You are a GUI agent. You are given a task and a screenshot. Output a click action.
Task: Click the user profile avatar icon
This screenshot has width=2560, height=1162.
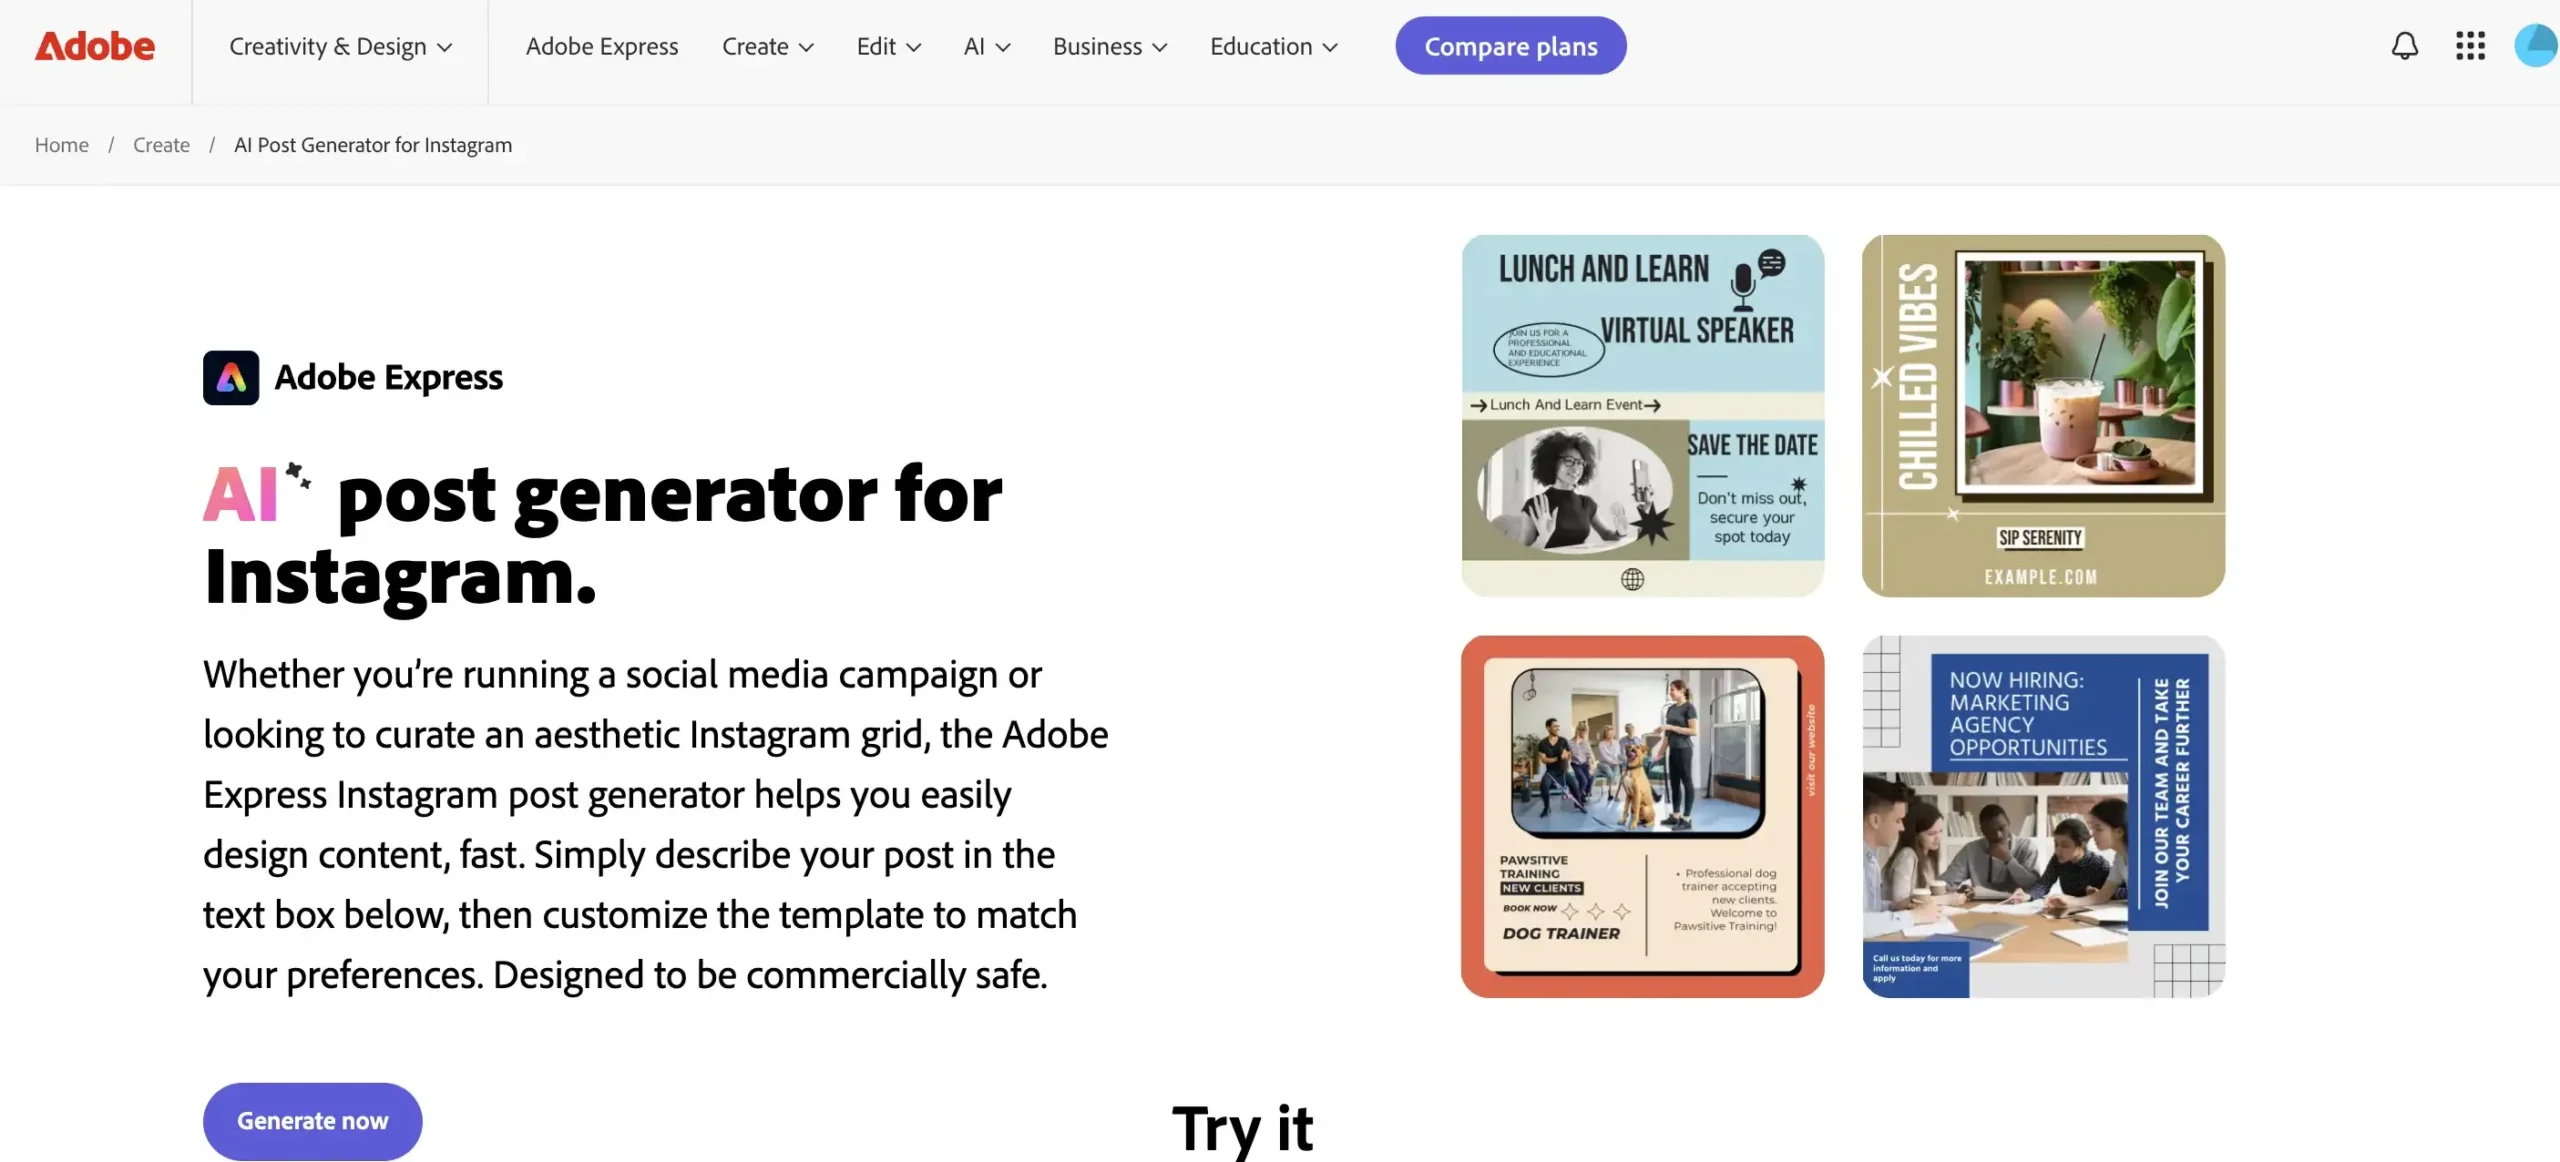pyautogui.click(x=2531, y=44)
